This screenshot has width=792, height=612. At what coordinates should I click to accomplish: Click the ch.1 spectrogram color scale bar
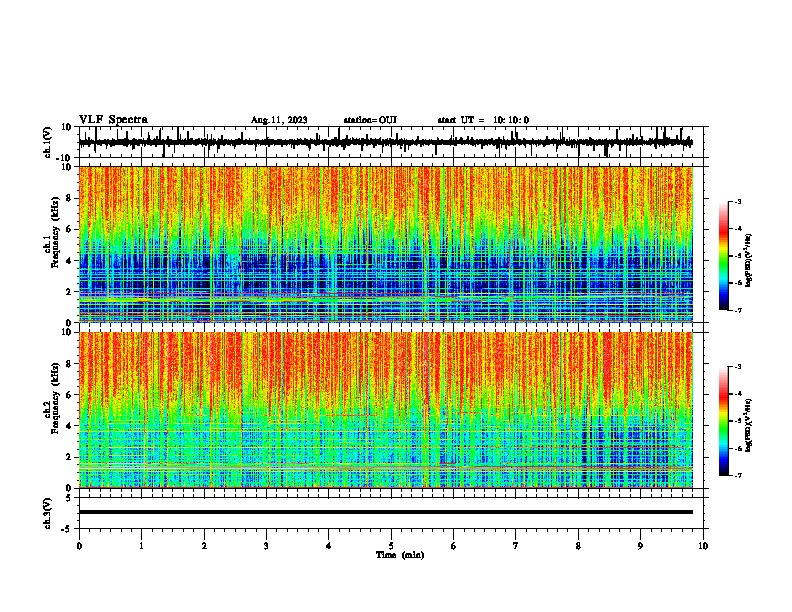tap(724, 256)
